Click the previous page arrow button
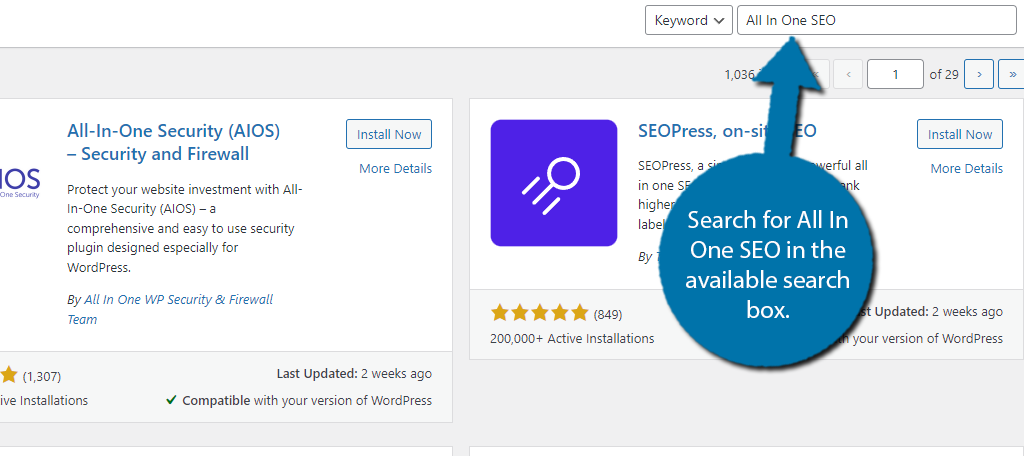The image size is (1024, 456). coord(848,74)
